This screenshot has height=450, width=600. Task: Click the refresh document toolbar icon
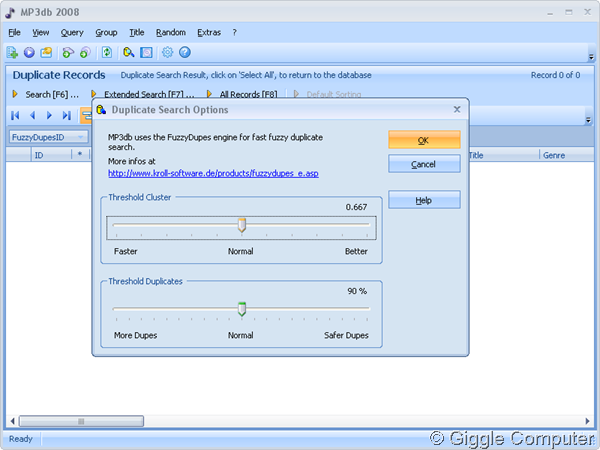pos(107,52)
